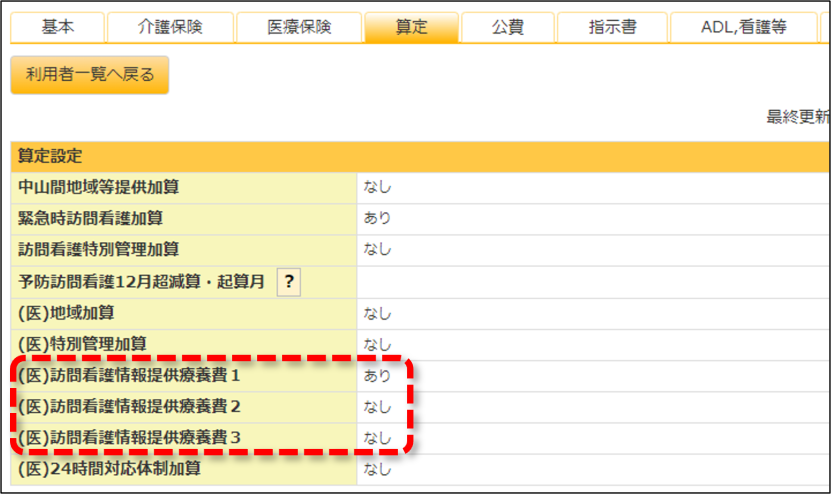Open the 指示書 tab
This screenshot has width=831, height=494.
(612, 27)
